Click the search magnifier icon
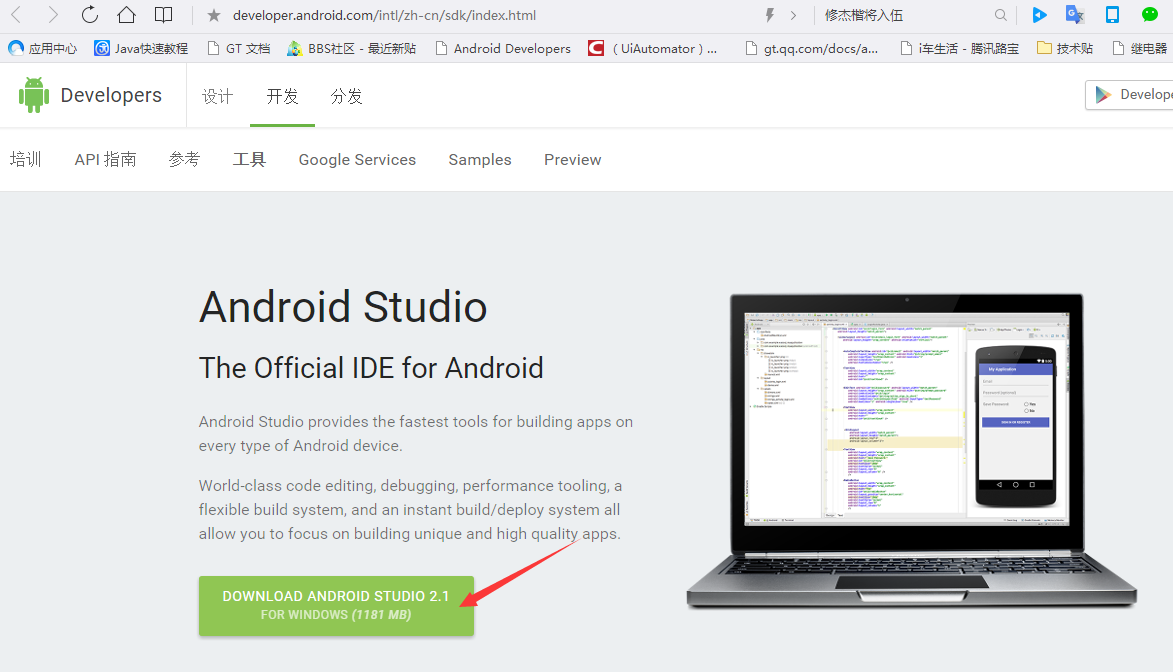The width and height of the screenshot is (1173, 672). [x=1001, y=15]
